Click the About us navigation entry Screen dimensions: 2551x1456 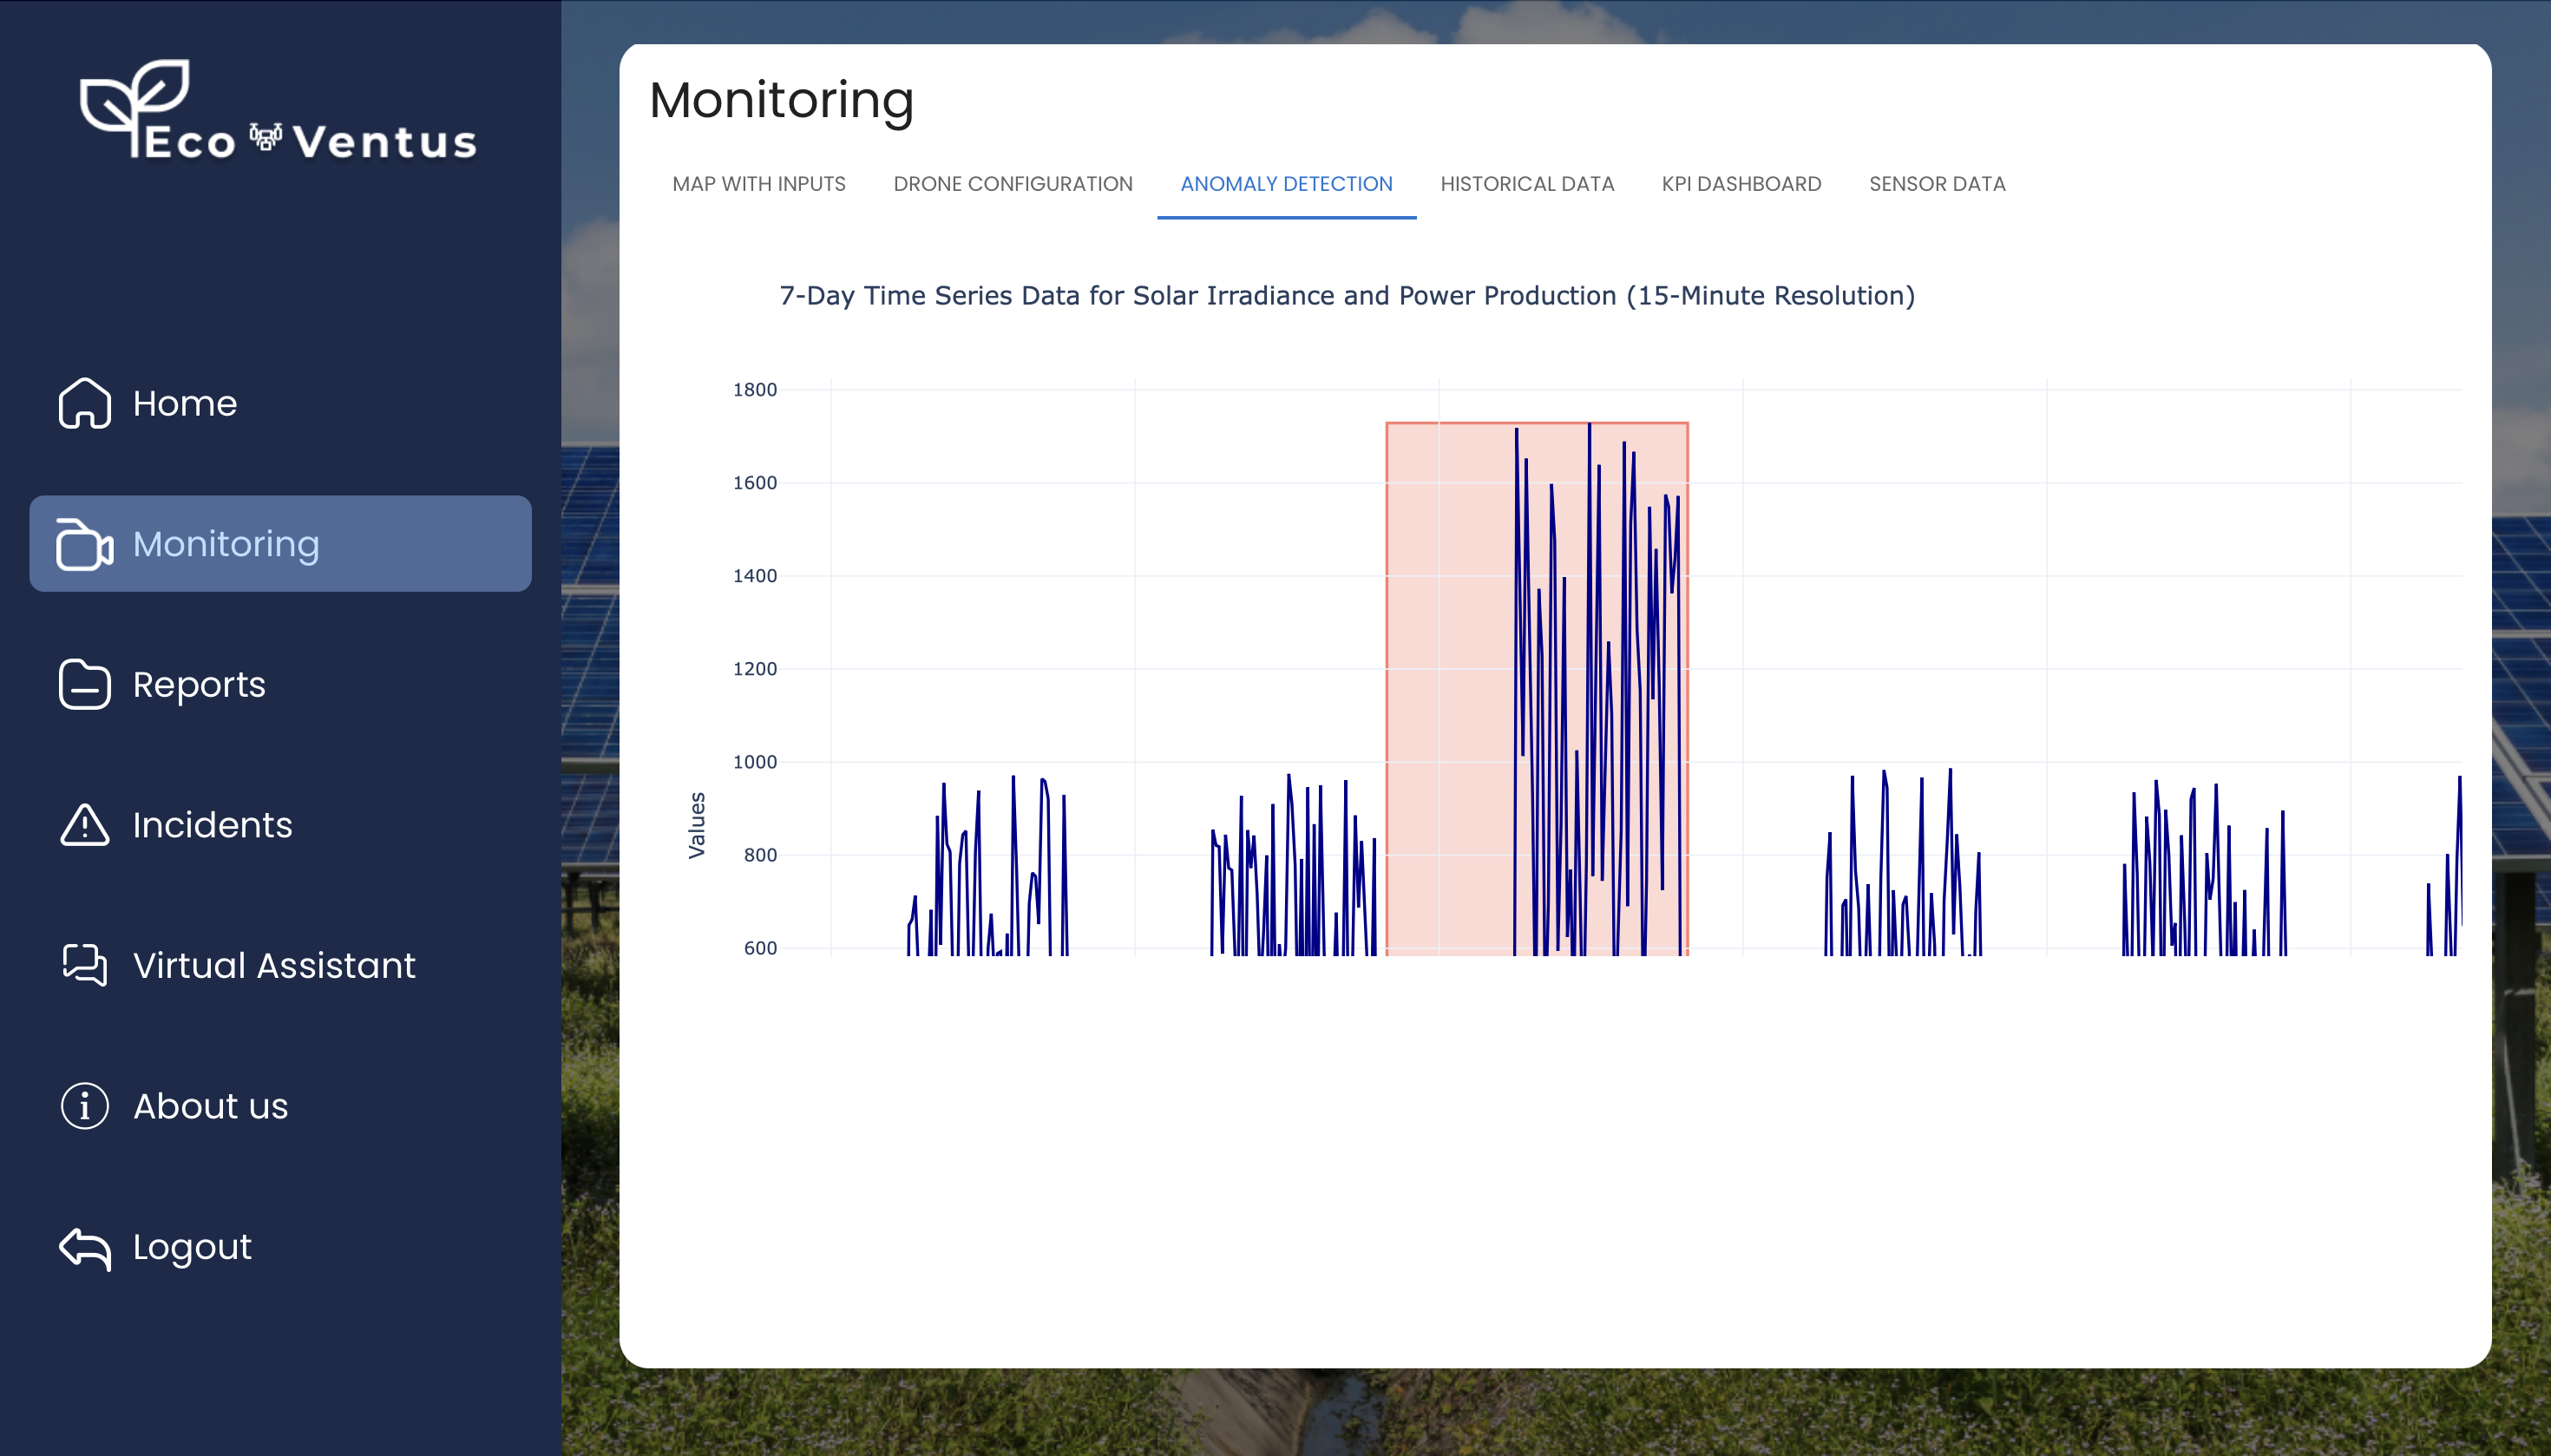[x=209, y=1105]
